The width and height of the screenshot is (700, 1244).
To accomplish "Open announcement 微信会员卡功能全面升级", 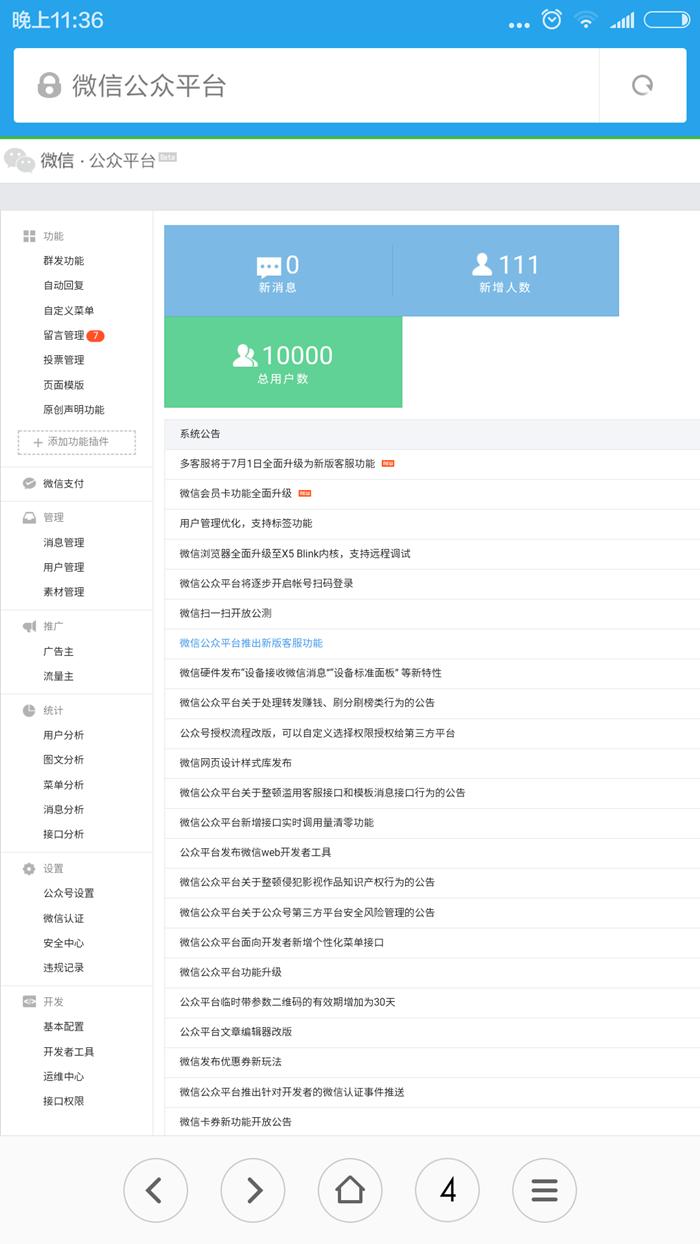I will pyautogui.click(x=236, y=493).
